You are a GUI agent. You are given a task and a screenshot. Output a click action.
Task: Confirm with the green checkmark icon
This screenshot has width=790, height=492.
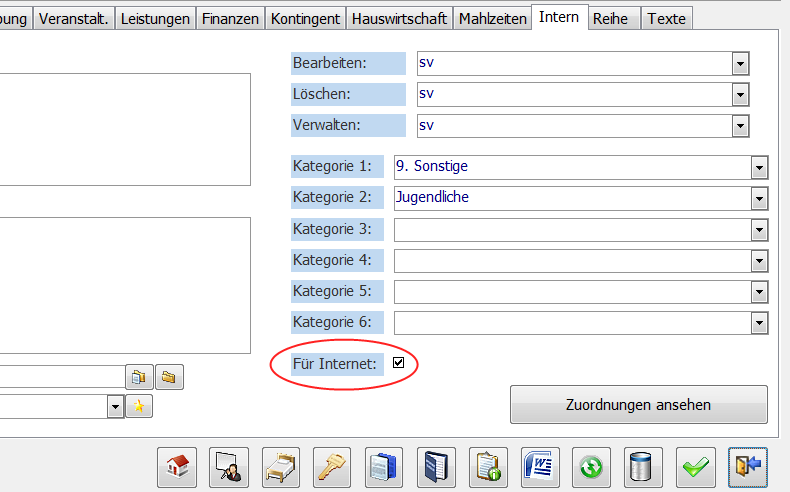pyautogui.click(x=696, y=467)
